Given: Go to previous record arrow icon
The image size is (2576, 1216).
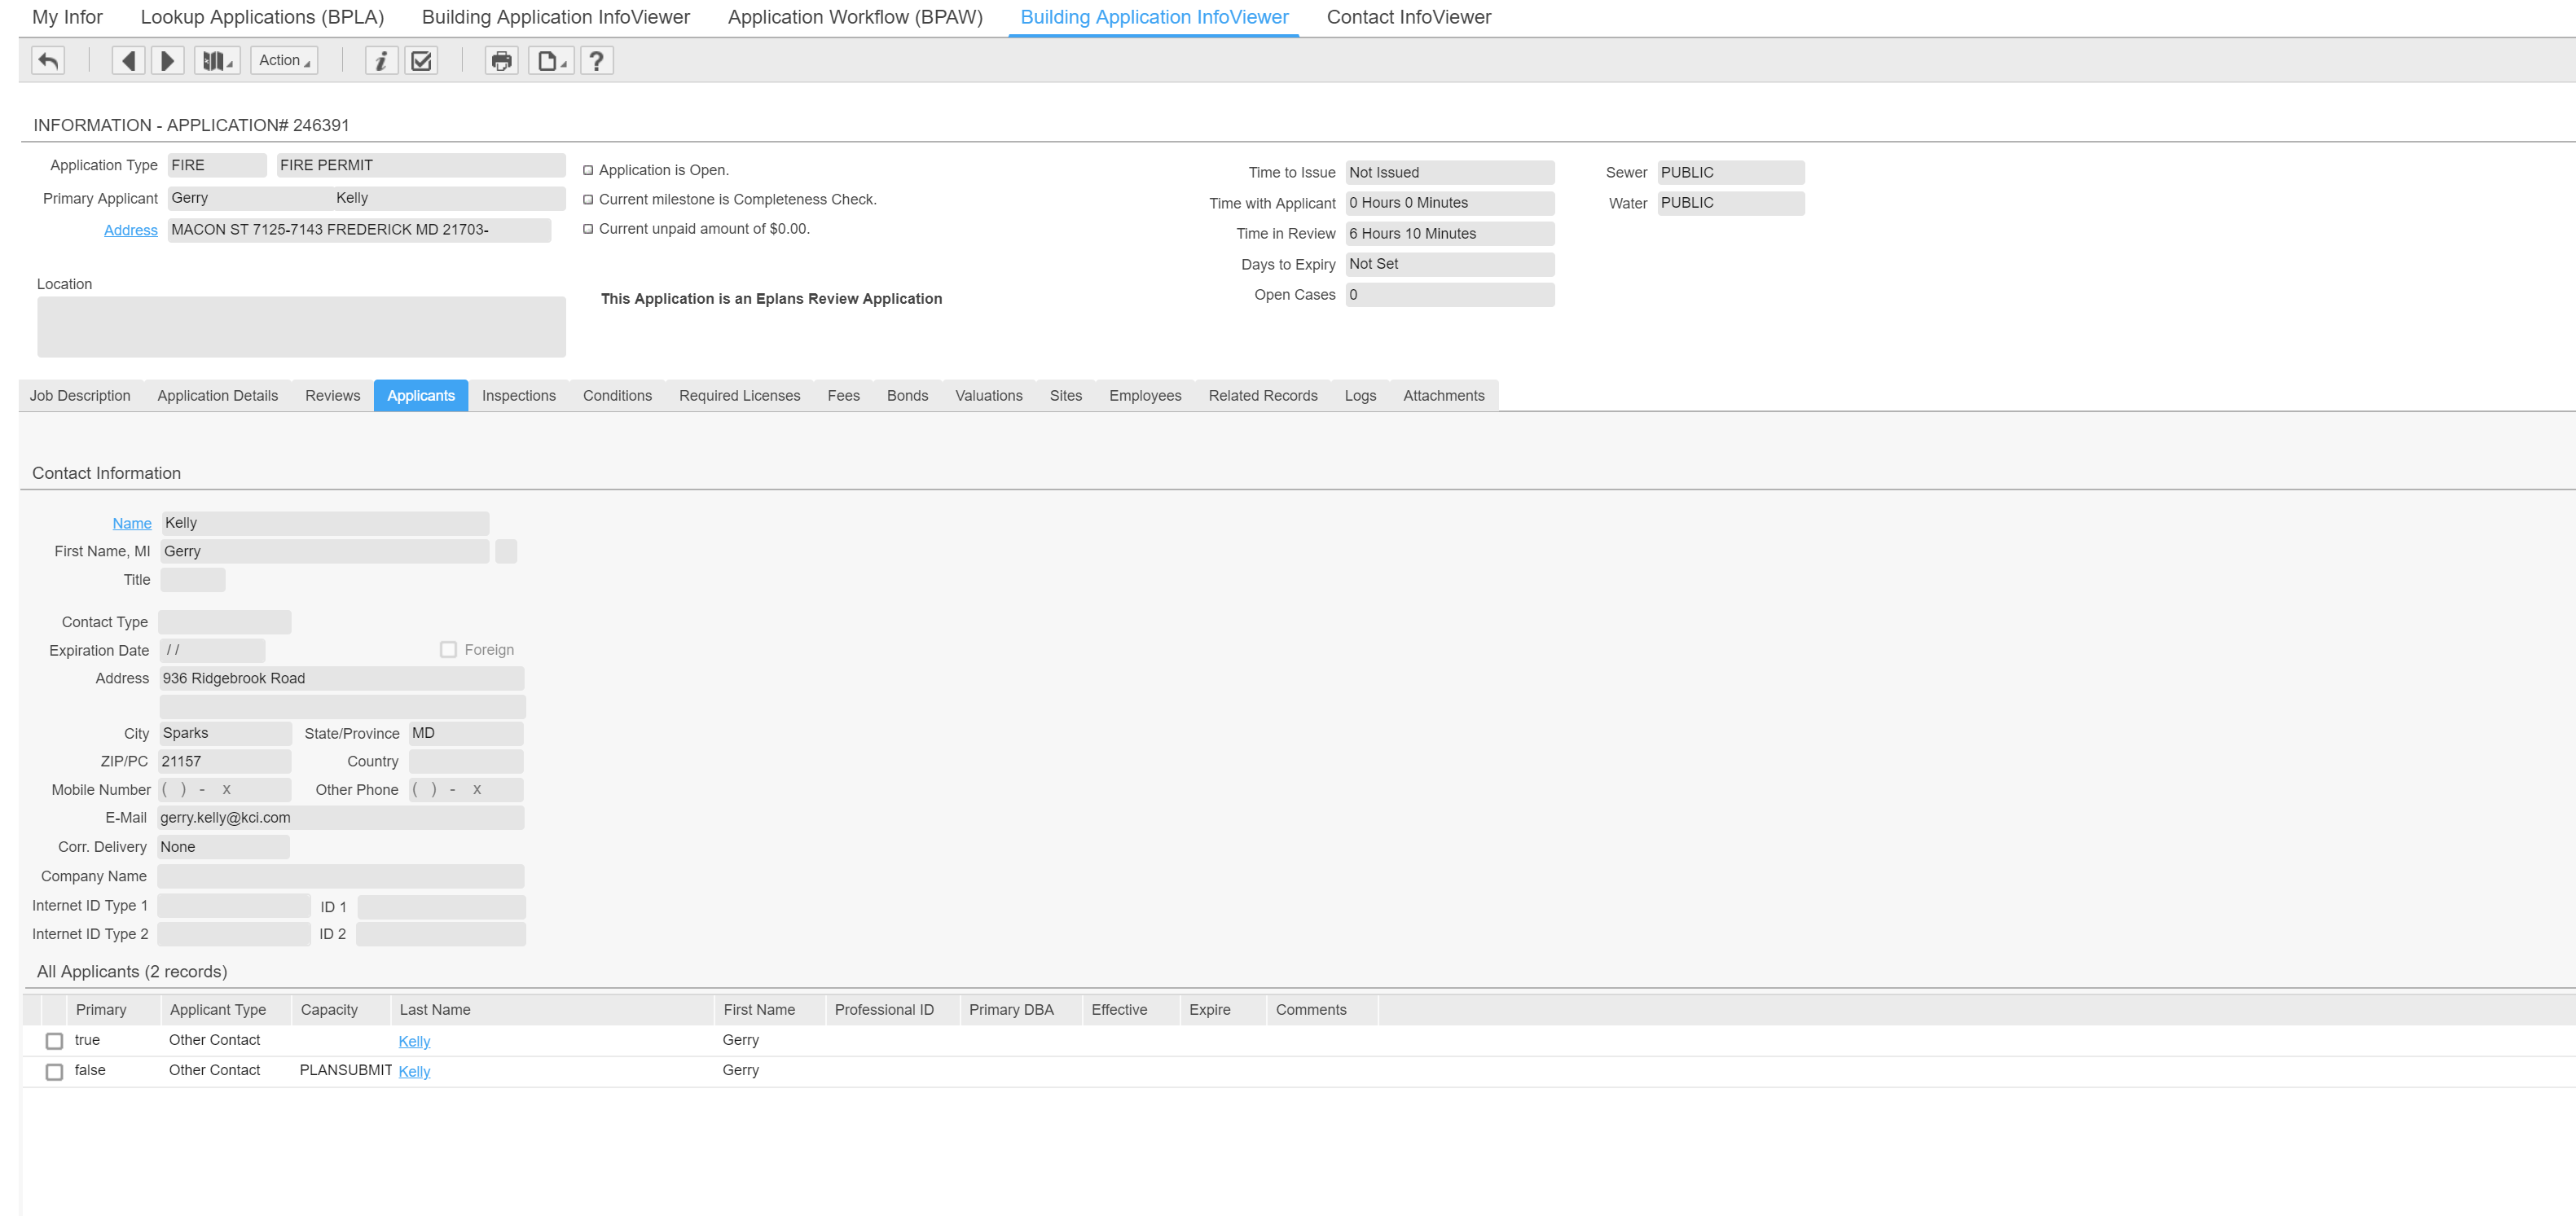Looking at the screenshot, I should coord(128,61).
